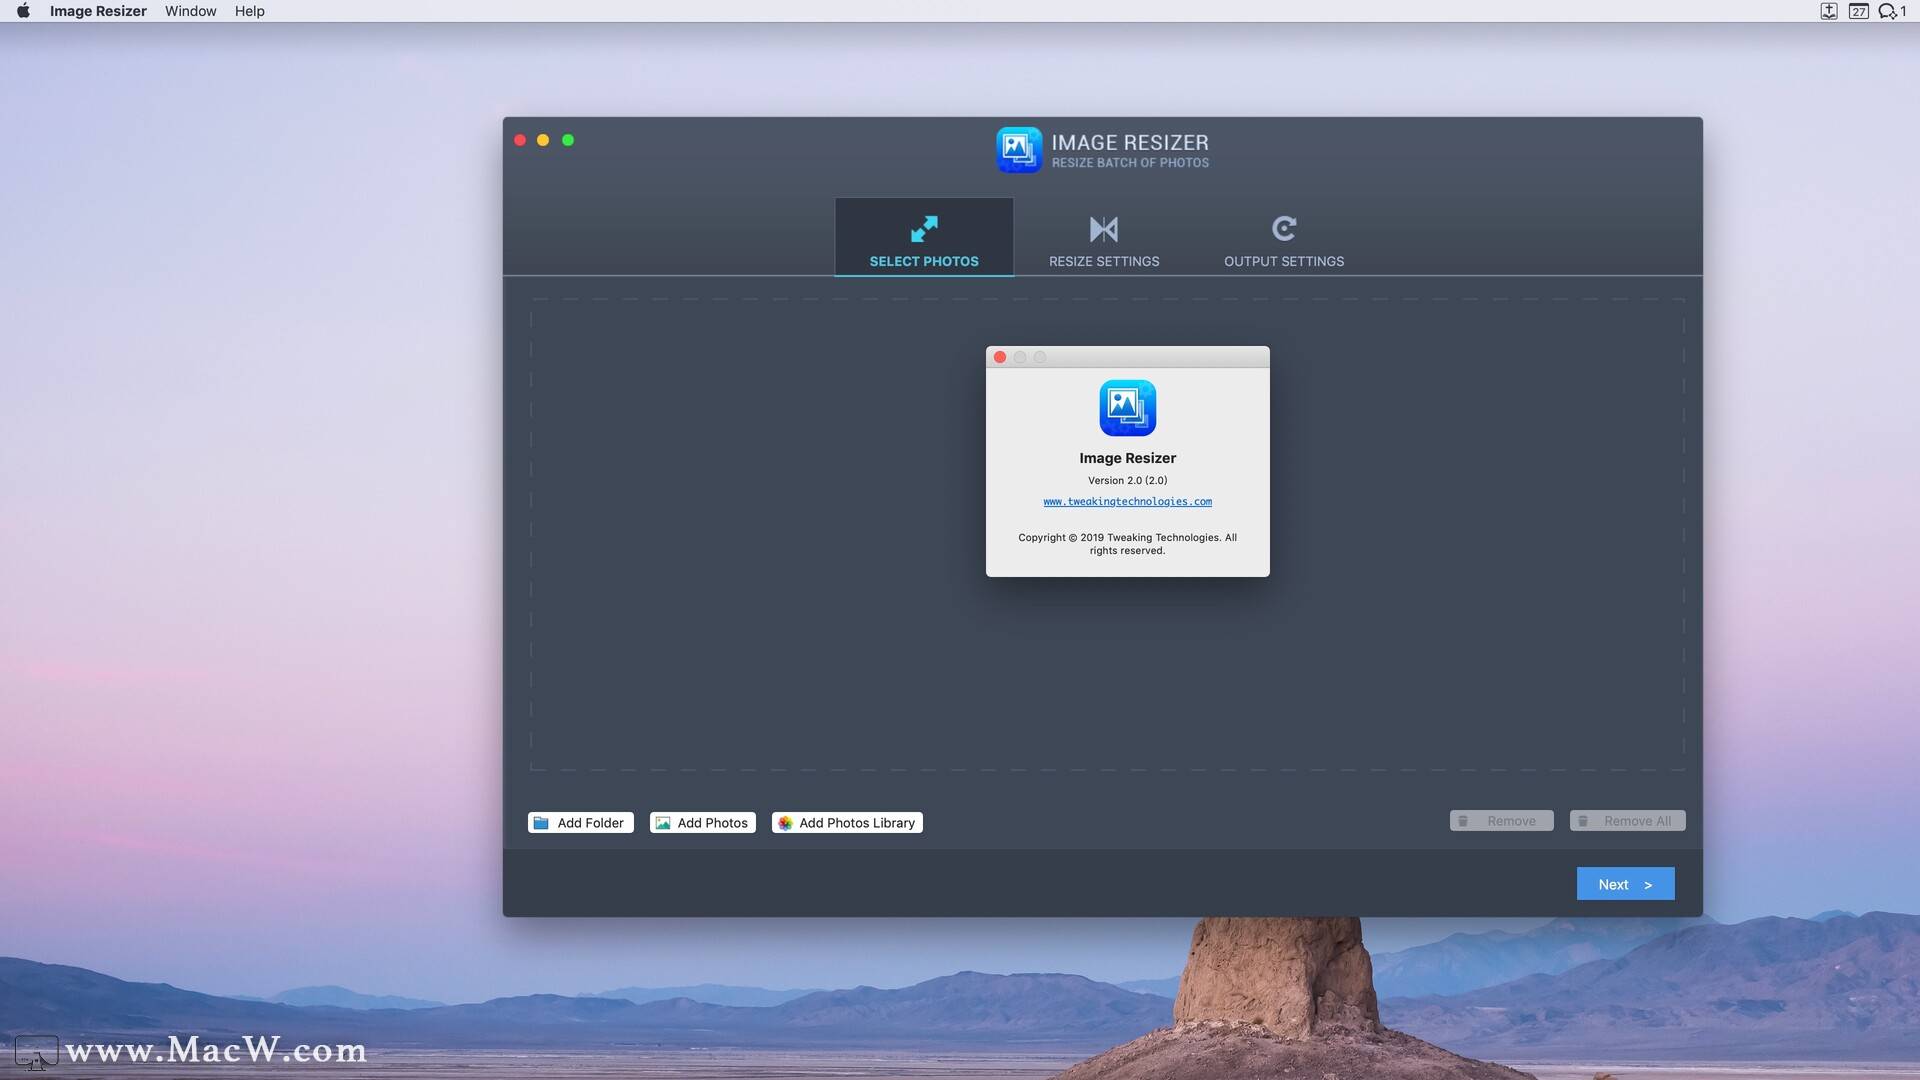This screenshot has height=1080, width=1920.
Task: Open the Image Resizer app menu
Action: click(98, 11)
